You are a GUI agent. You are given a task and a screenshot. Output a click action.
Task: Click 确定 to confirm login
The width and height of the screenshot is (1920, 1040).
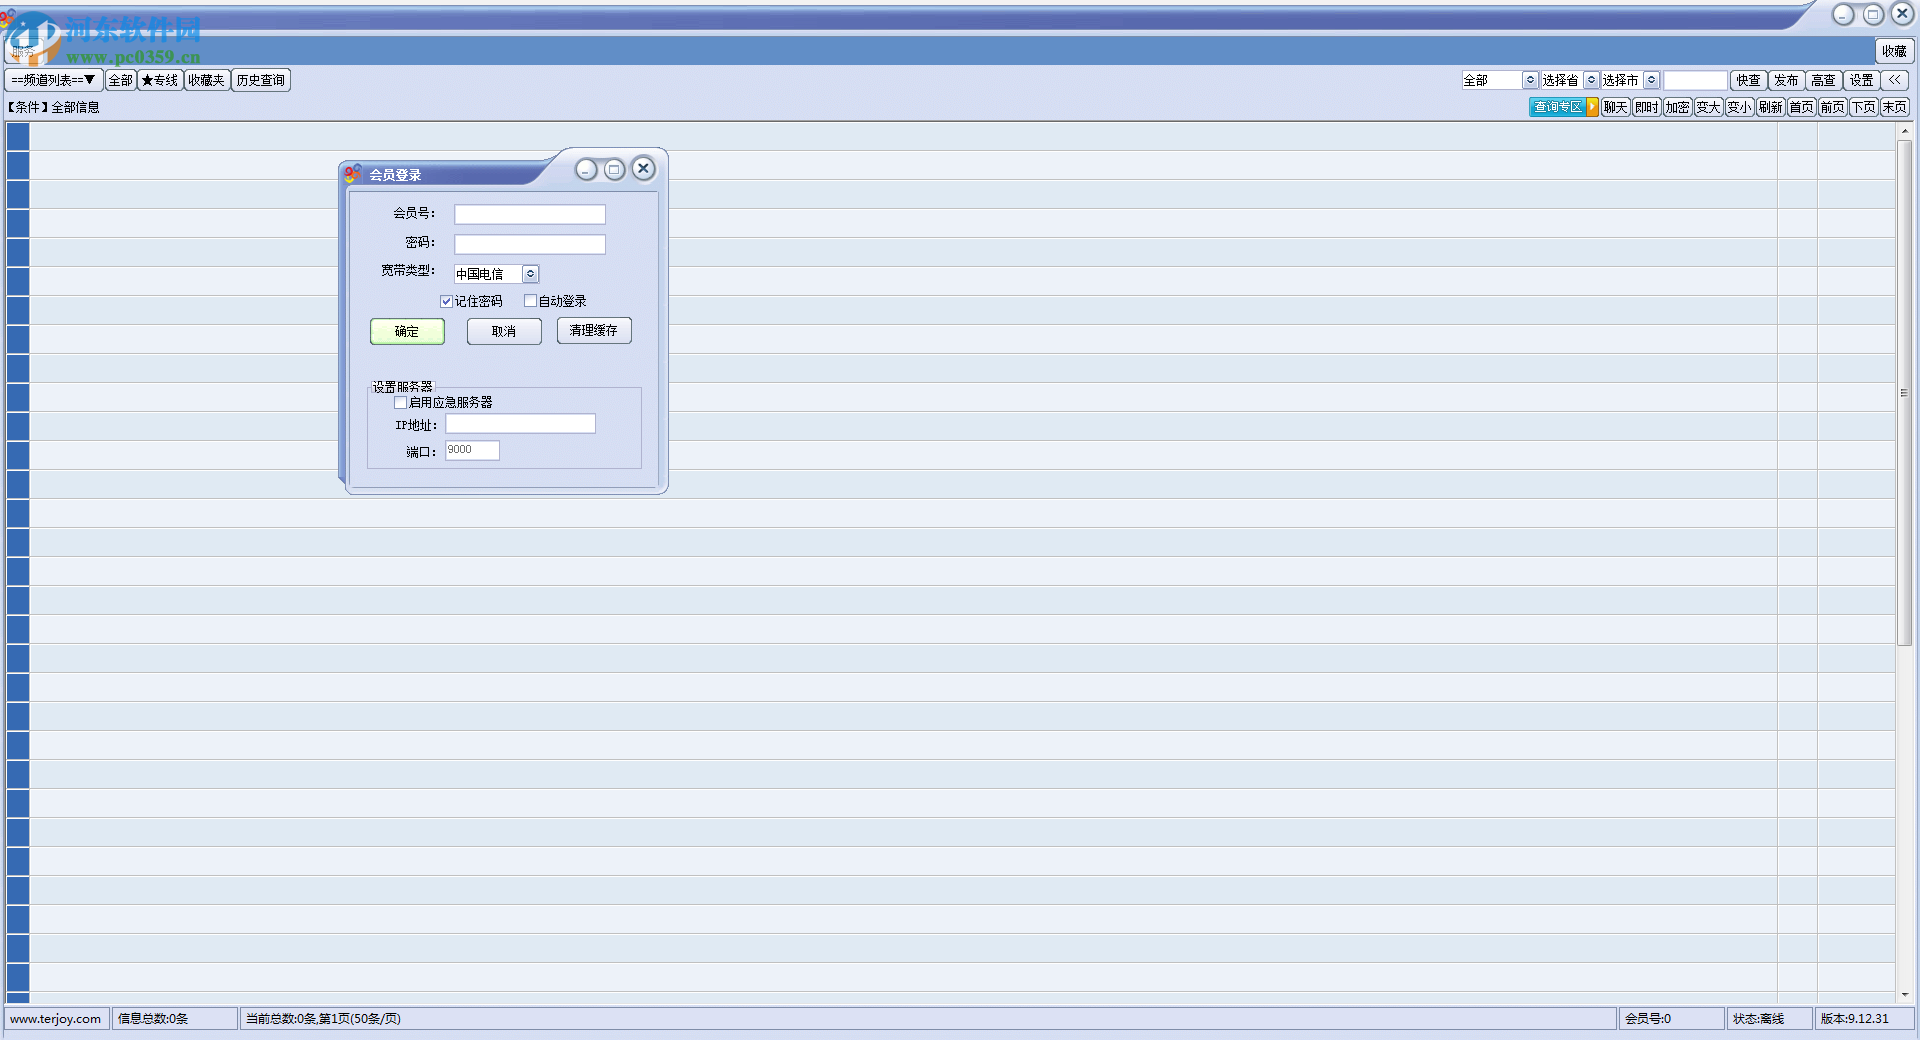407,331
